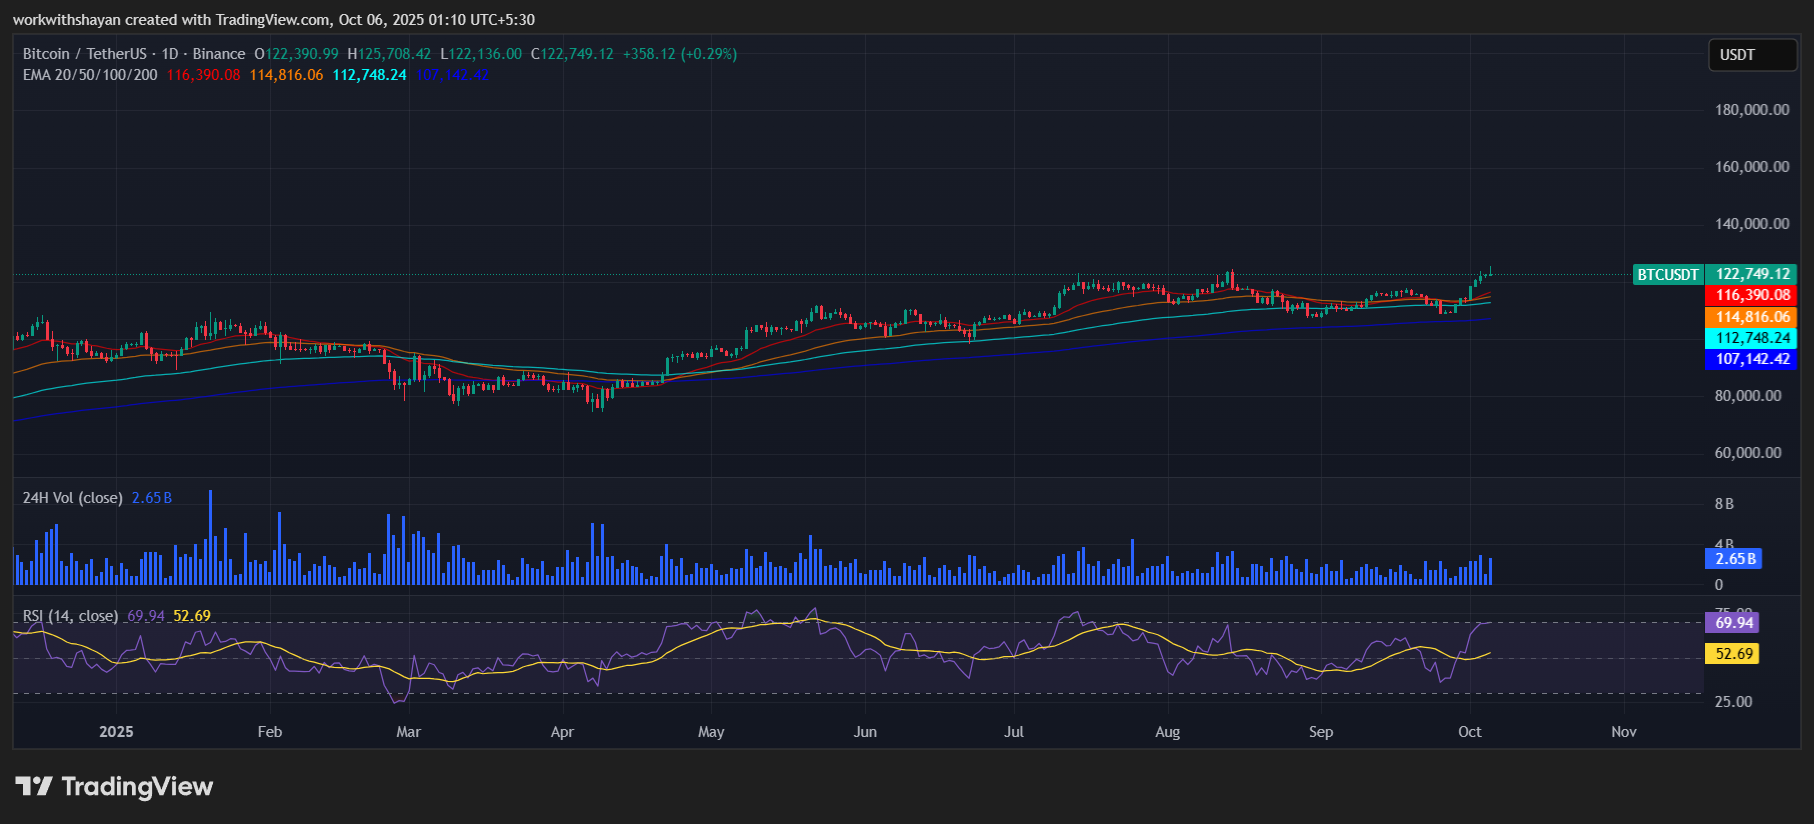Viewport: 1814px width, 824px height.
Task: Select the blue 2.65 B volume tag
Action: point(1733,559)
